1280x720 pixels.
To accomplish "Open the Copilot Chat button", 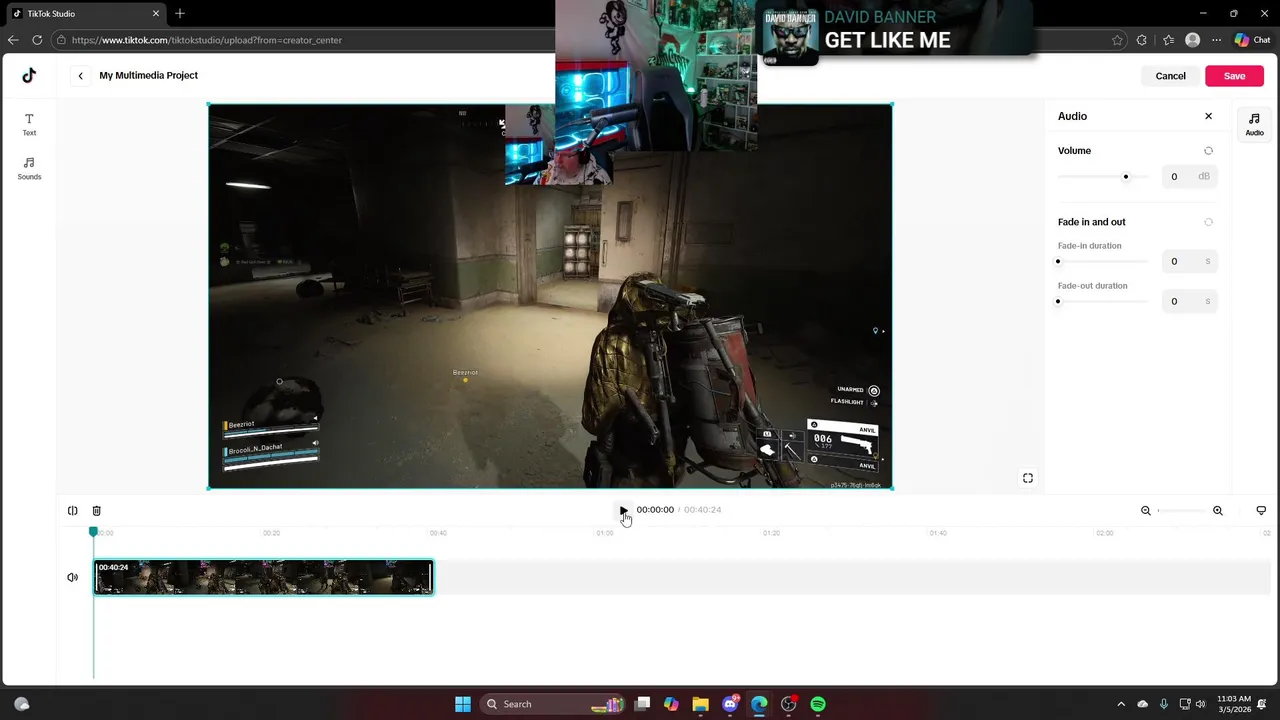I will coord(1252,40).
